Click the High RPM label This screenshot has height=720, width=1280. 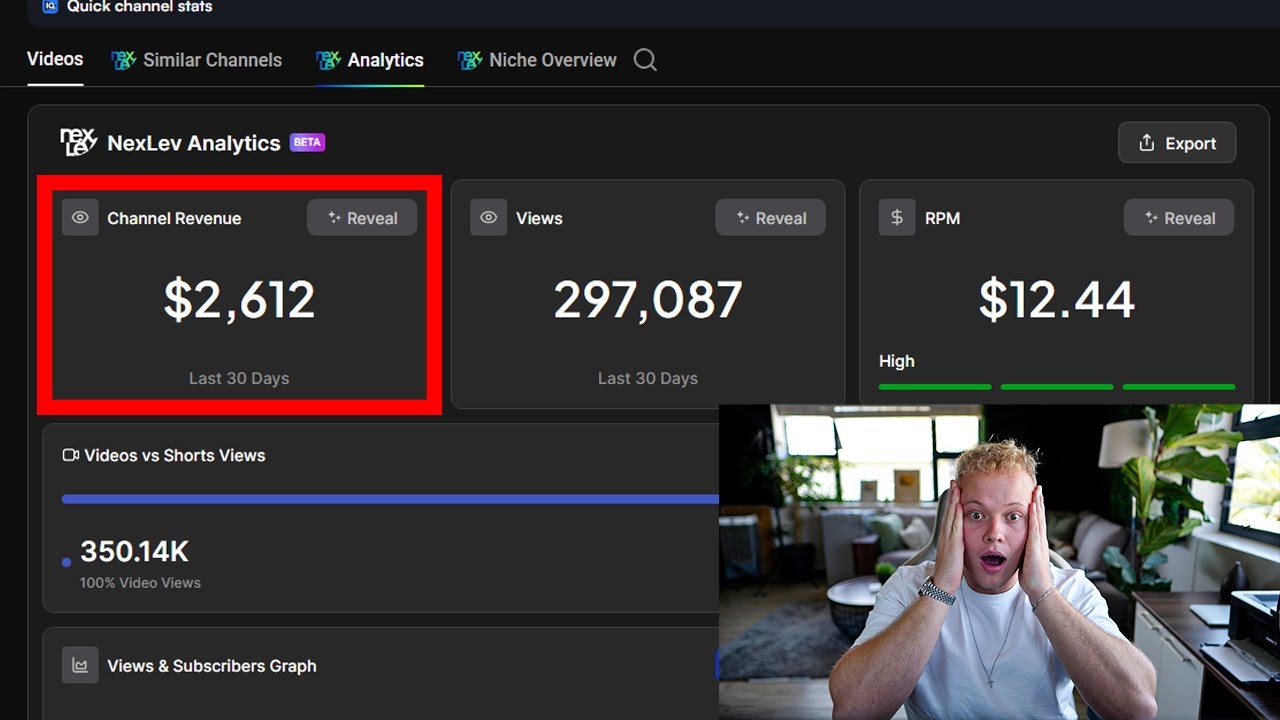897,361
